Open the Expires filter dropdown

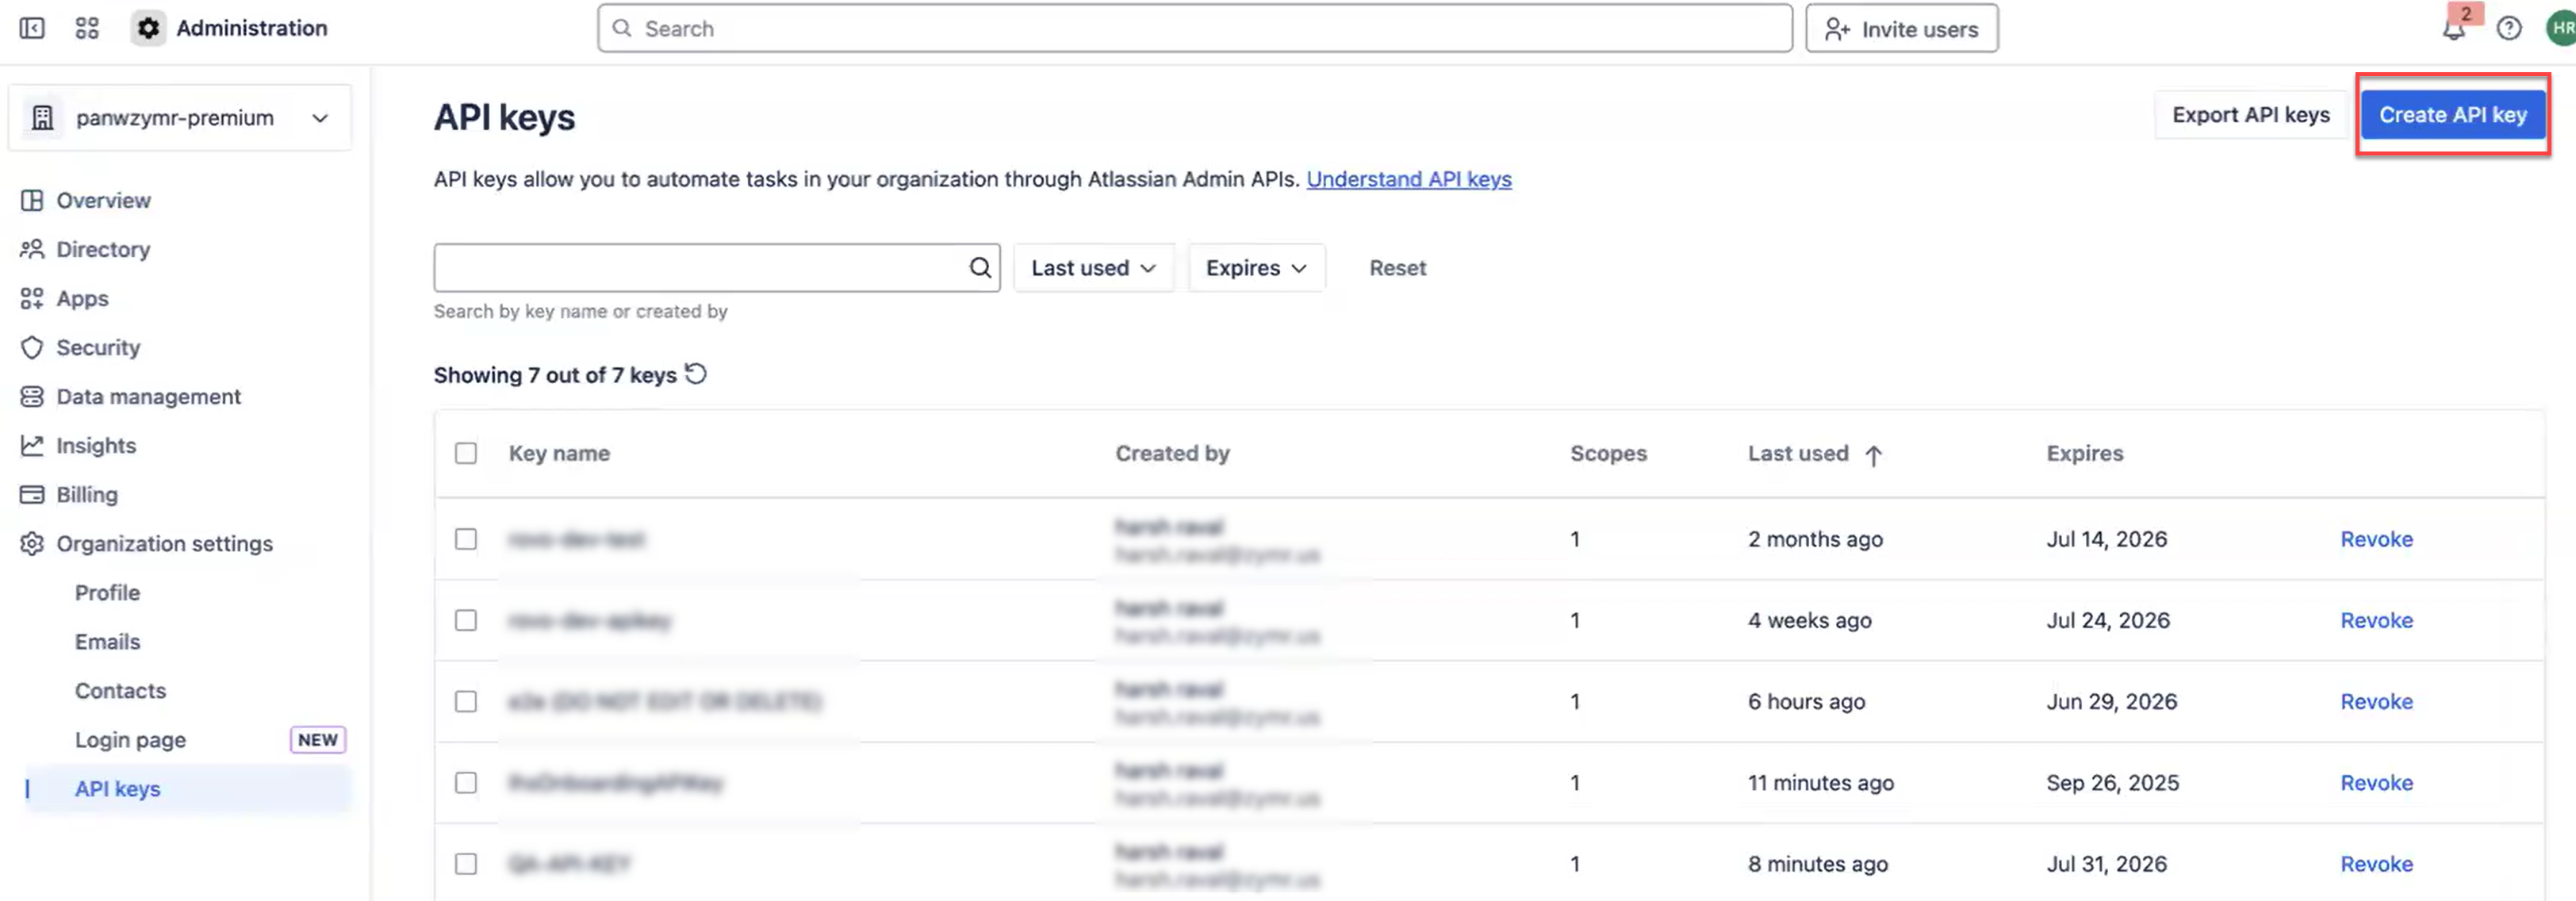pyautogui.click(x=1256, y=268)
